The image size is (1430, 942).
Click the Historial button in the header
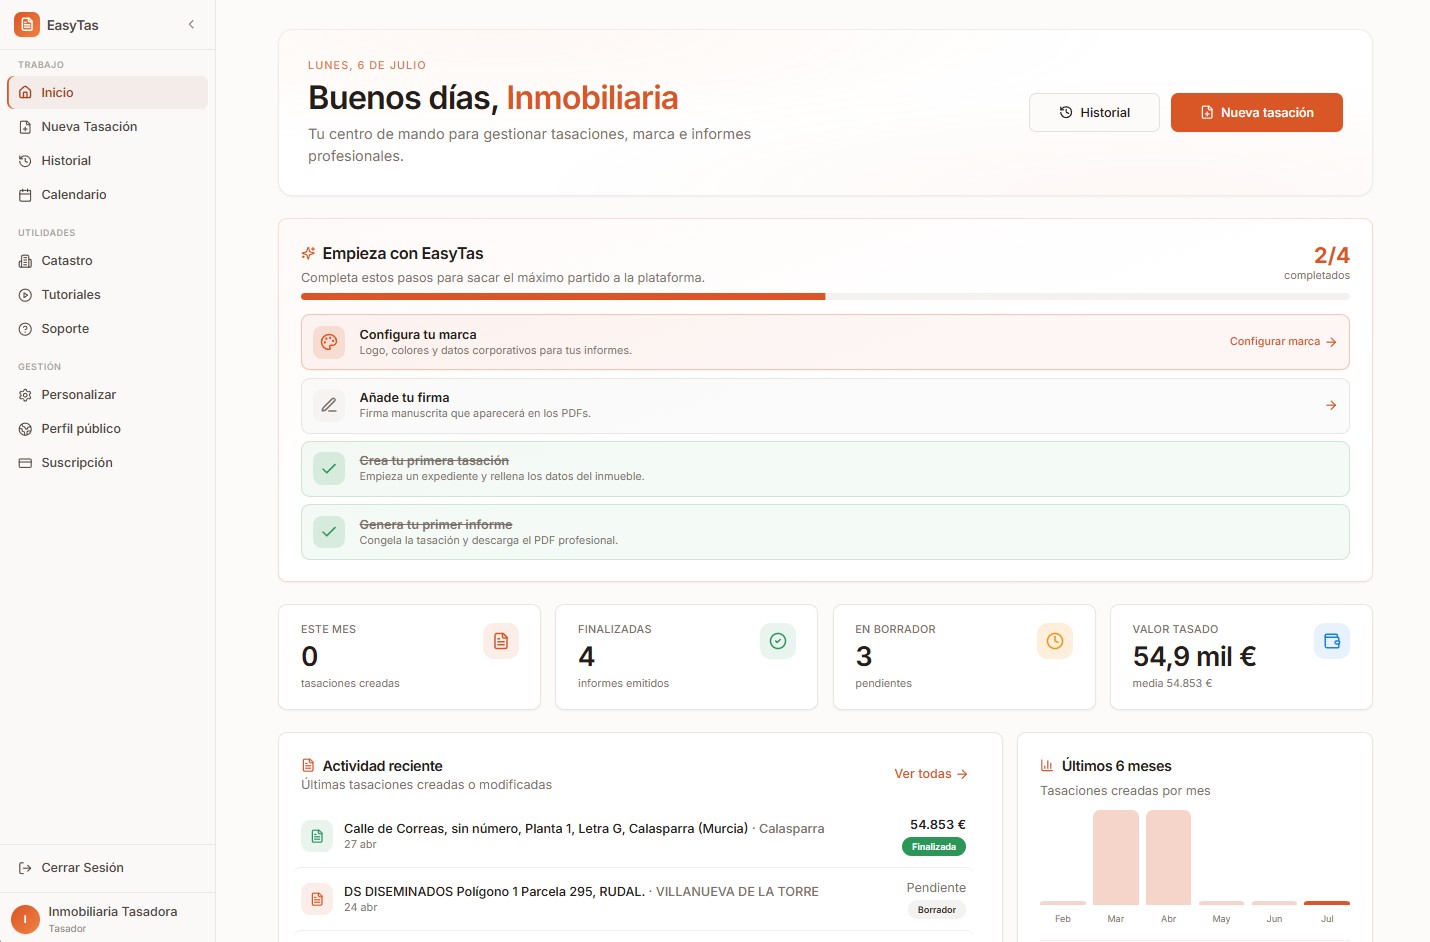tap(1094, 113)
